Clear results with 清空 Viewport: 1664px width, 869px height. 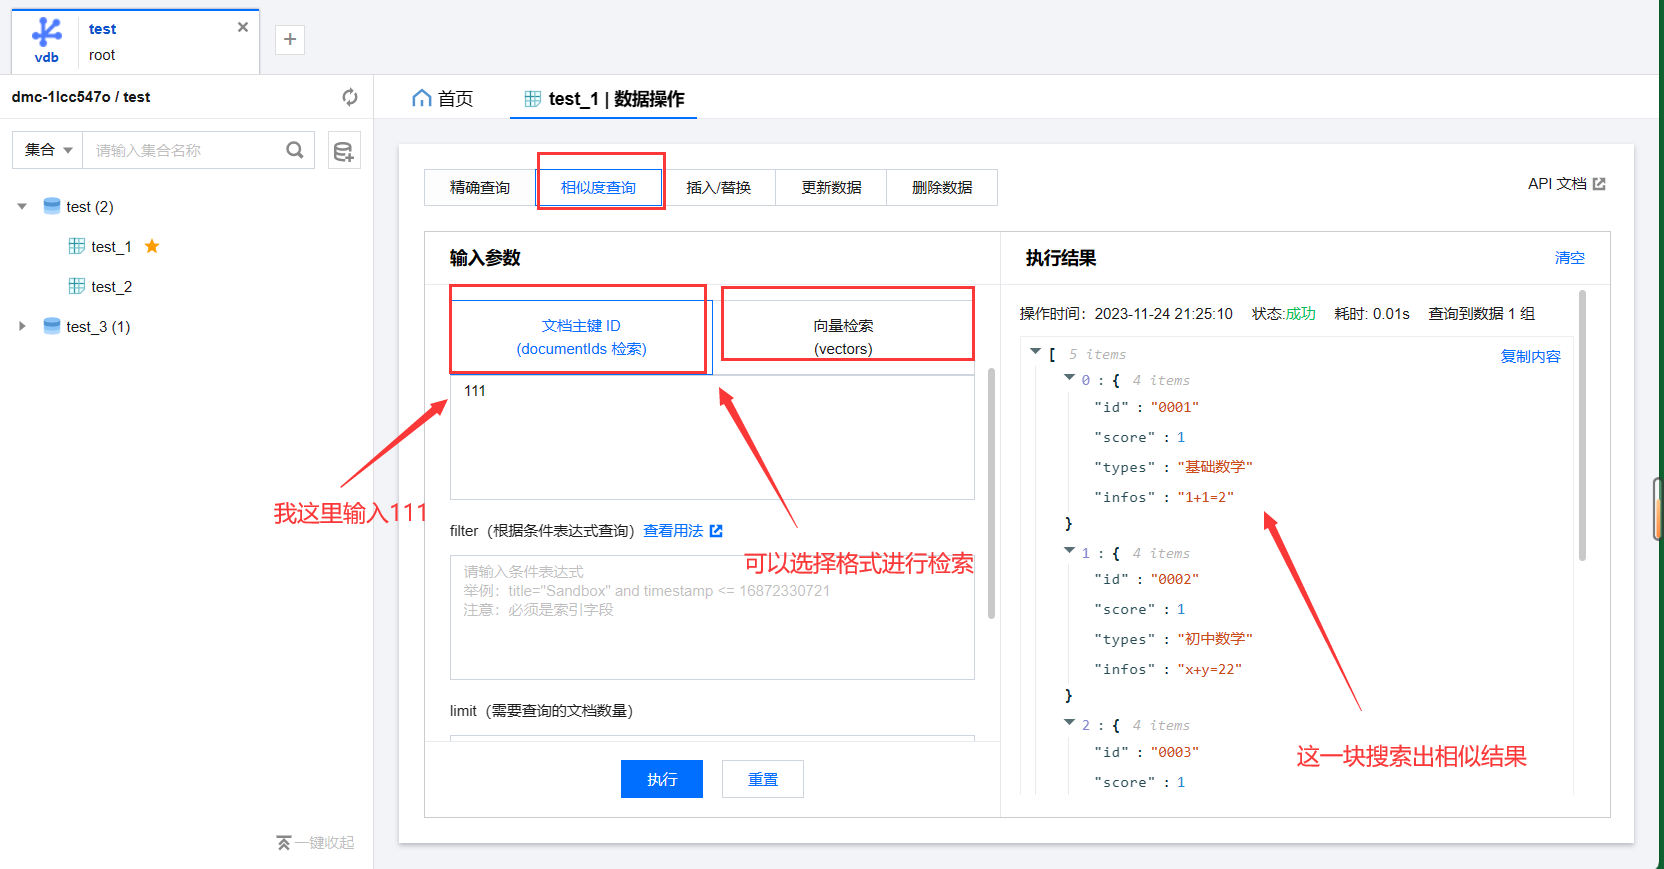[1569, 258]
